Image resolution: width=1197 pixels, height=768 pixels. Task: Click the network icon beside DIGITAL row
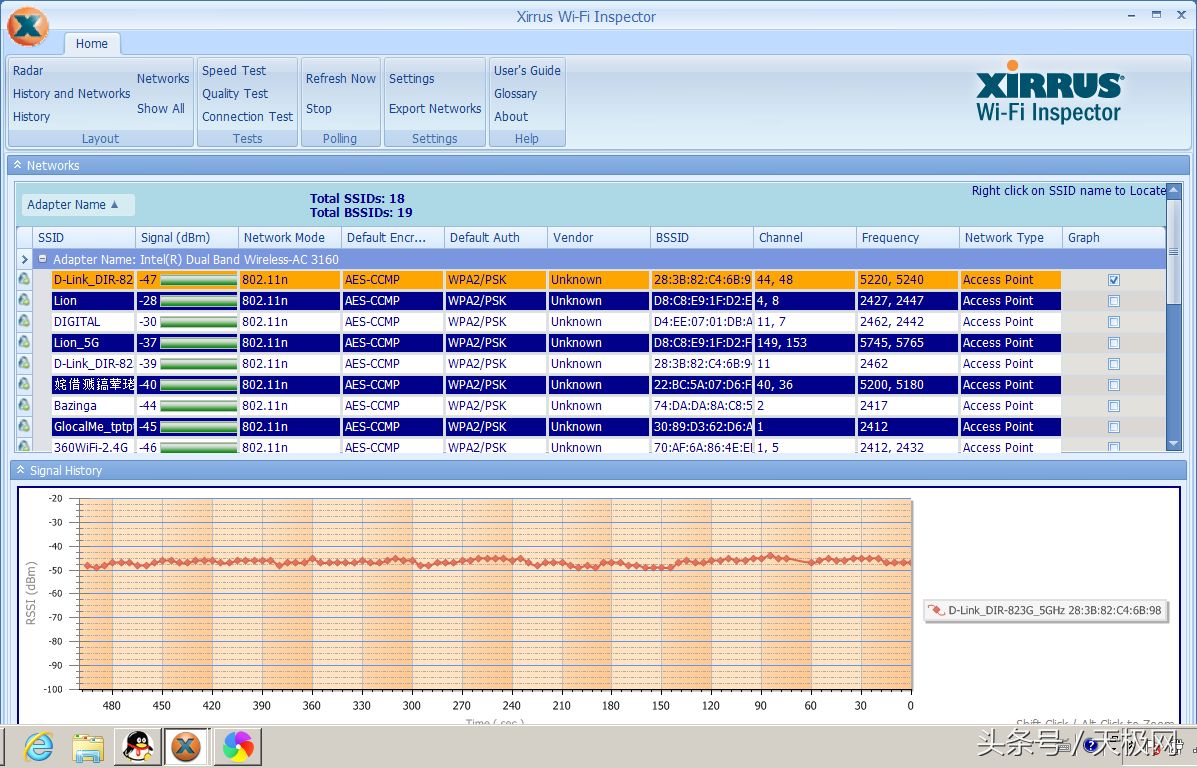point(24,321)
